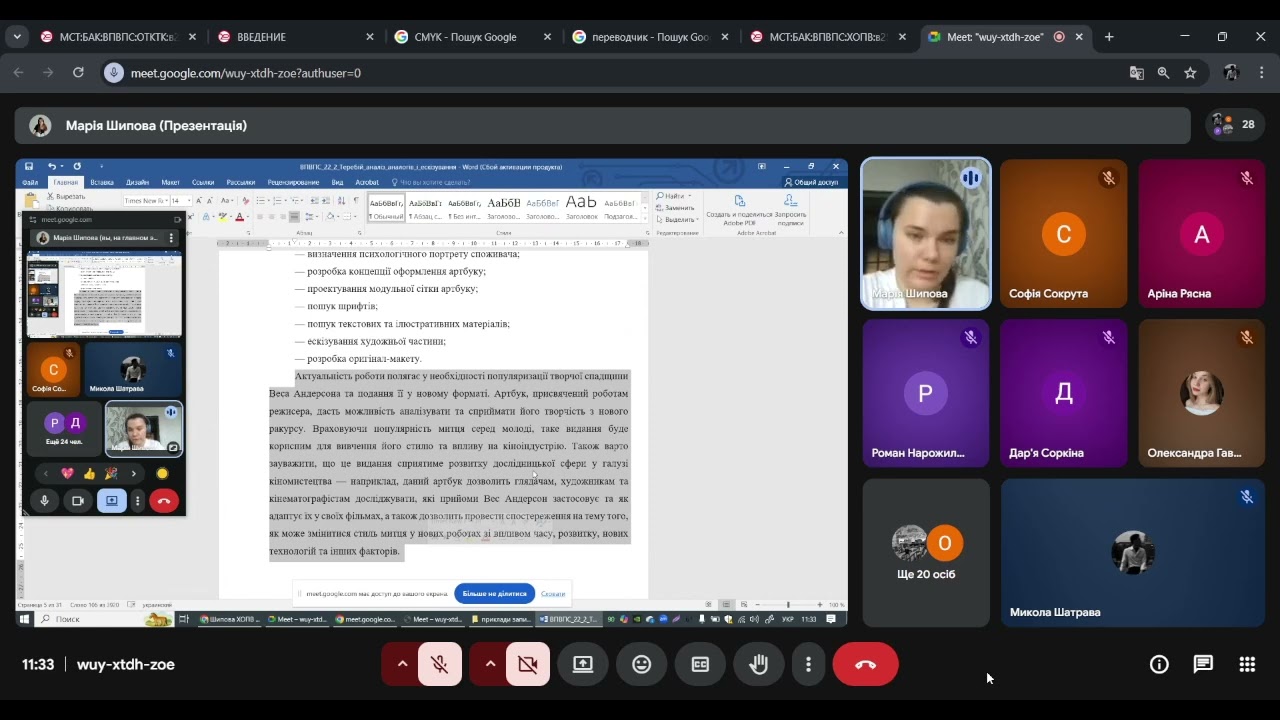
Task: Click Вставка tab in shared Word ribbon
Action: (102, 182)
